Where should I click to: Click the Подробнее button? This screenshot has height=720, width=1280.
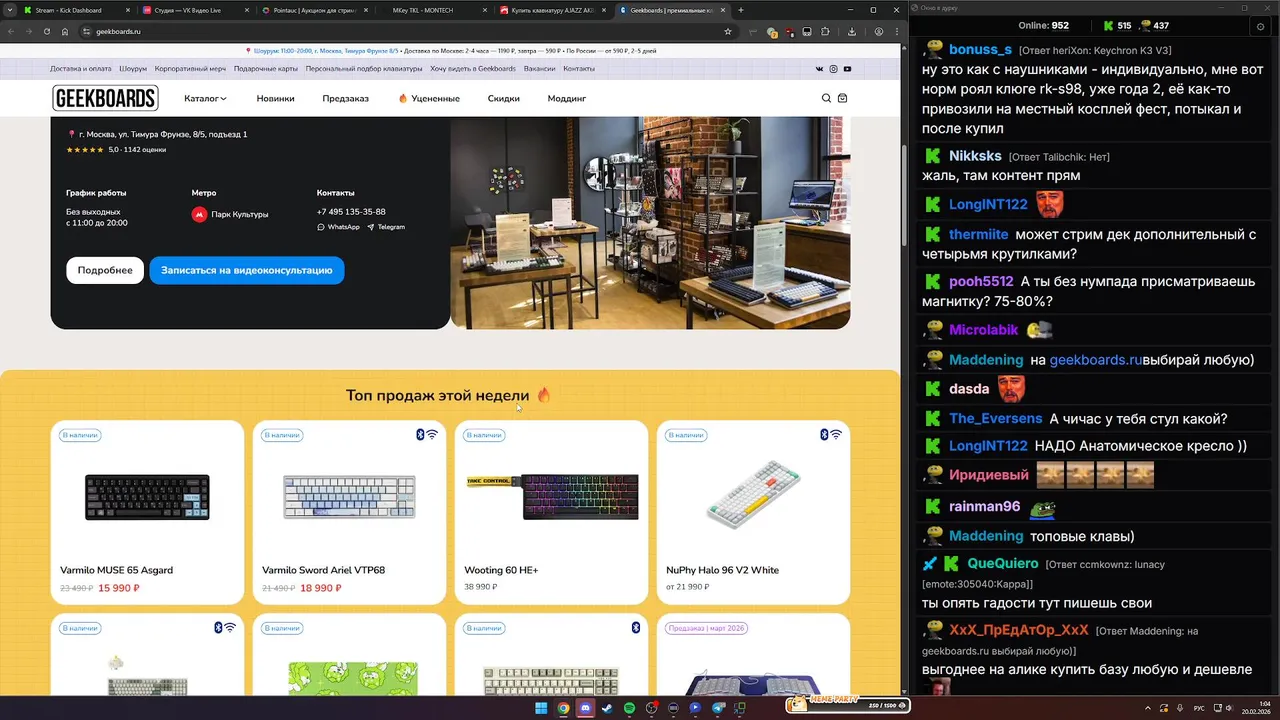[105, 270]
